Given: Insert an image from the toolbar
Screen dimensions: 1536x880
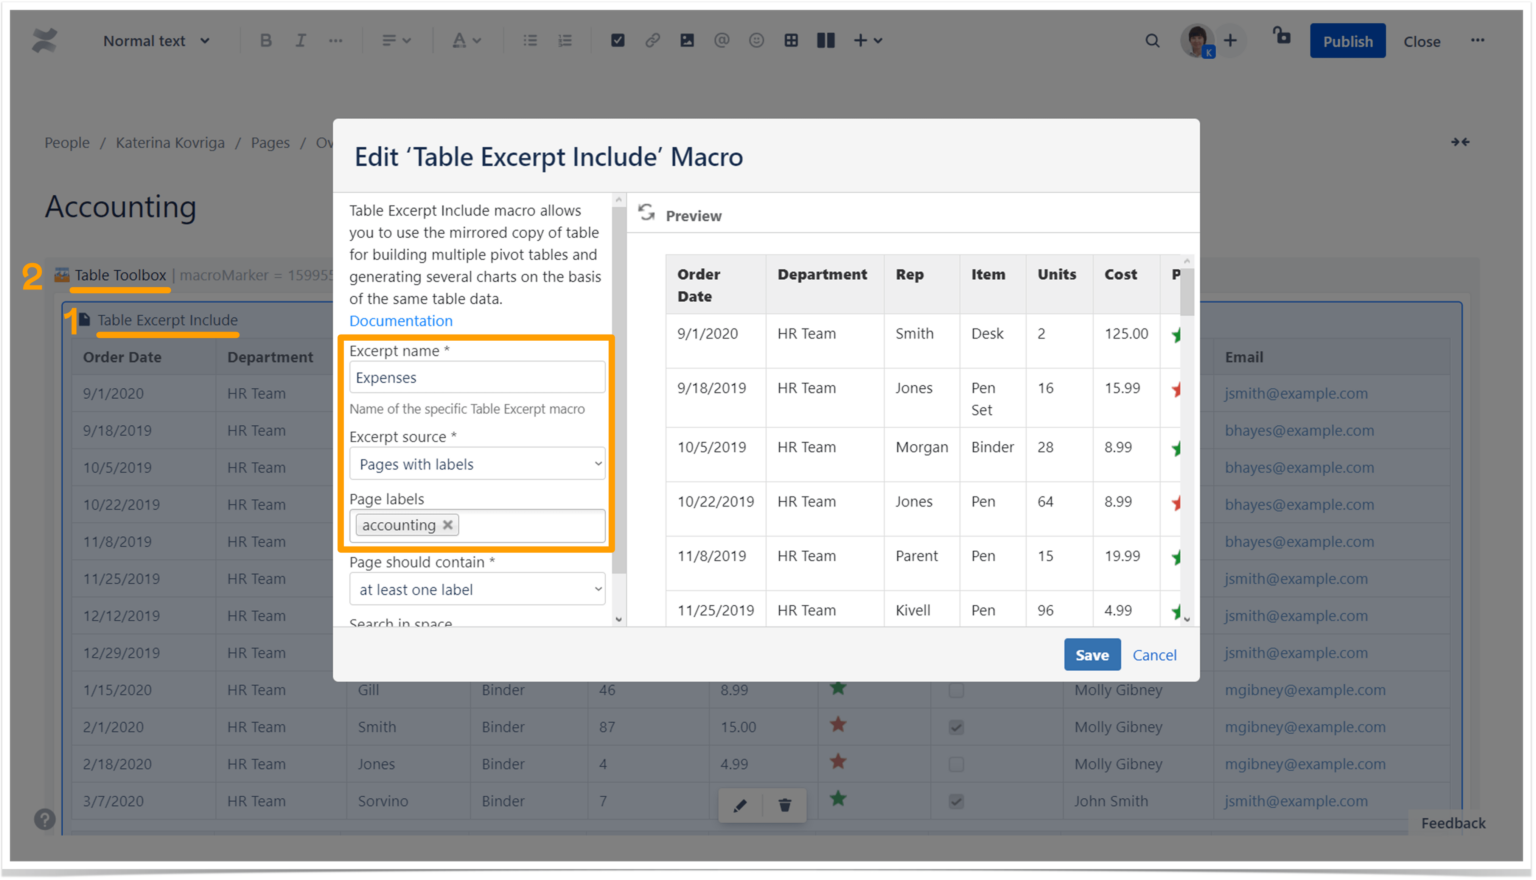Looking at the screenshot, I should (687, 40).
